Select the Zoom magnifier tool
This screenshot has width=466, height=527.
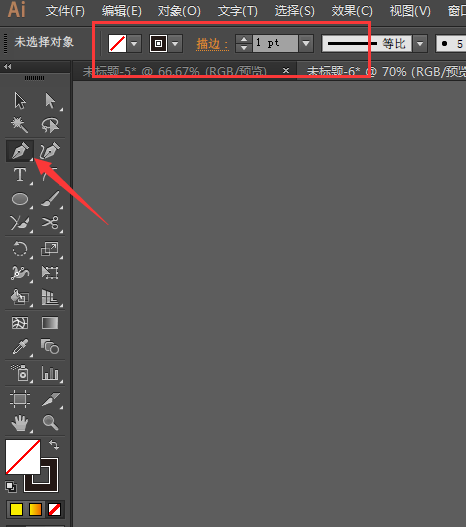[50, 423]
